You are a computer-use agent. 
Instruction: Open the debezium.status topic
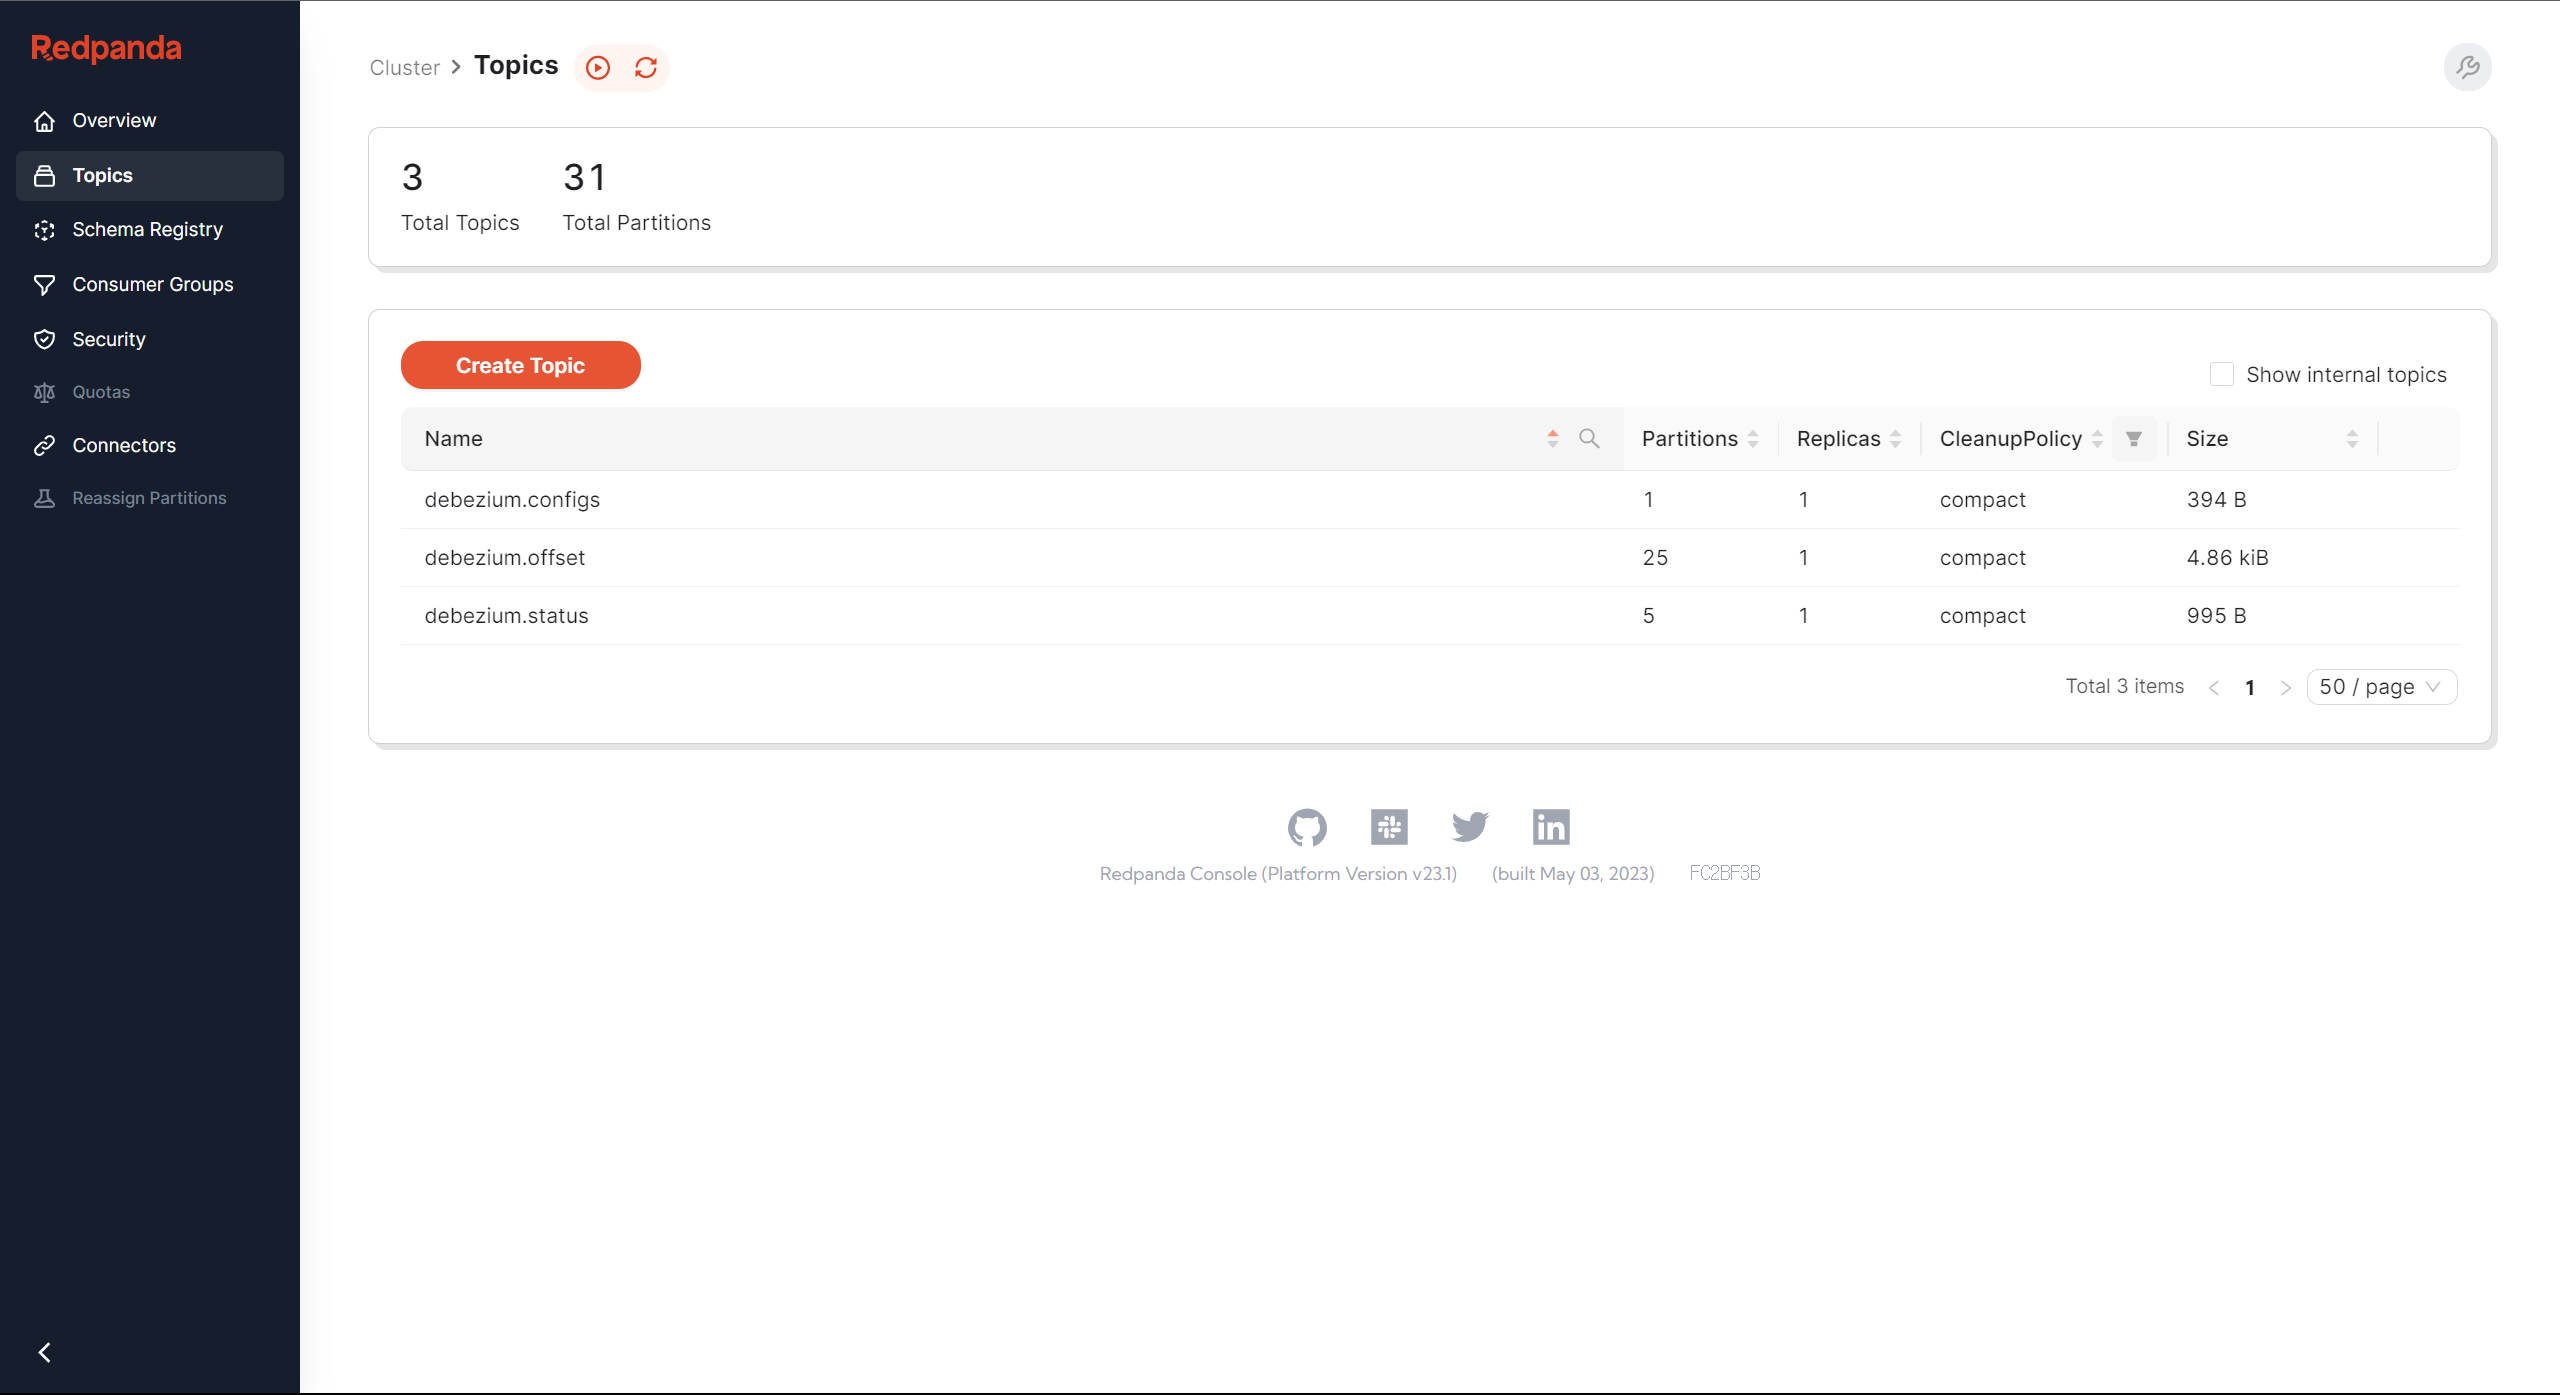(x=506, y=616)
